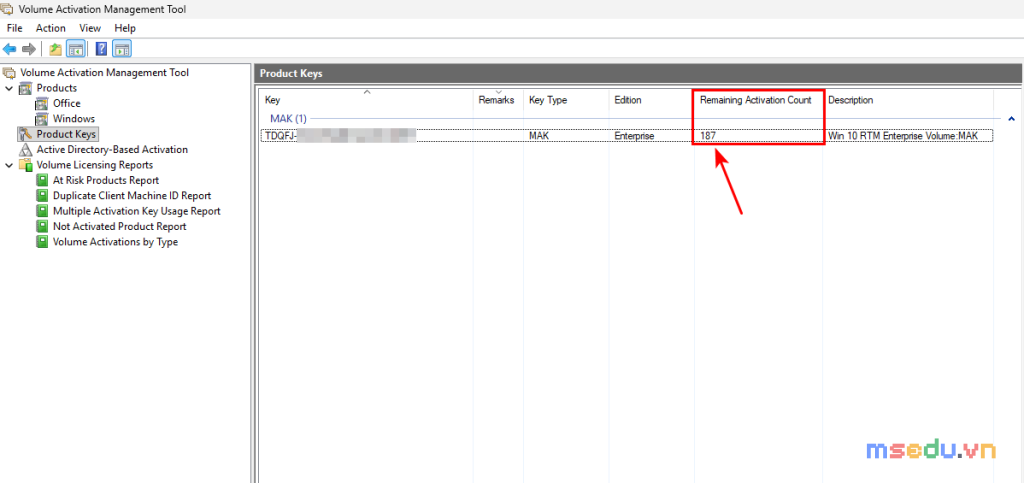Select the Volume Activation Management Tool root node
Viewport: 1024px width, 483px height.
(x=104, y=72)
